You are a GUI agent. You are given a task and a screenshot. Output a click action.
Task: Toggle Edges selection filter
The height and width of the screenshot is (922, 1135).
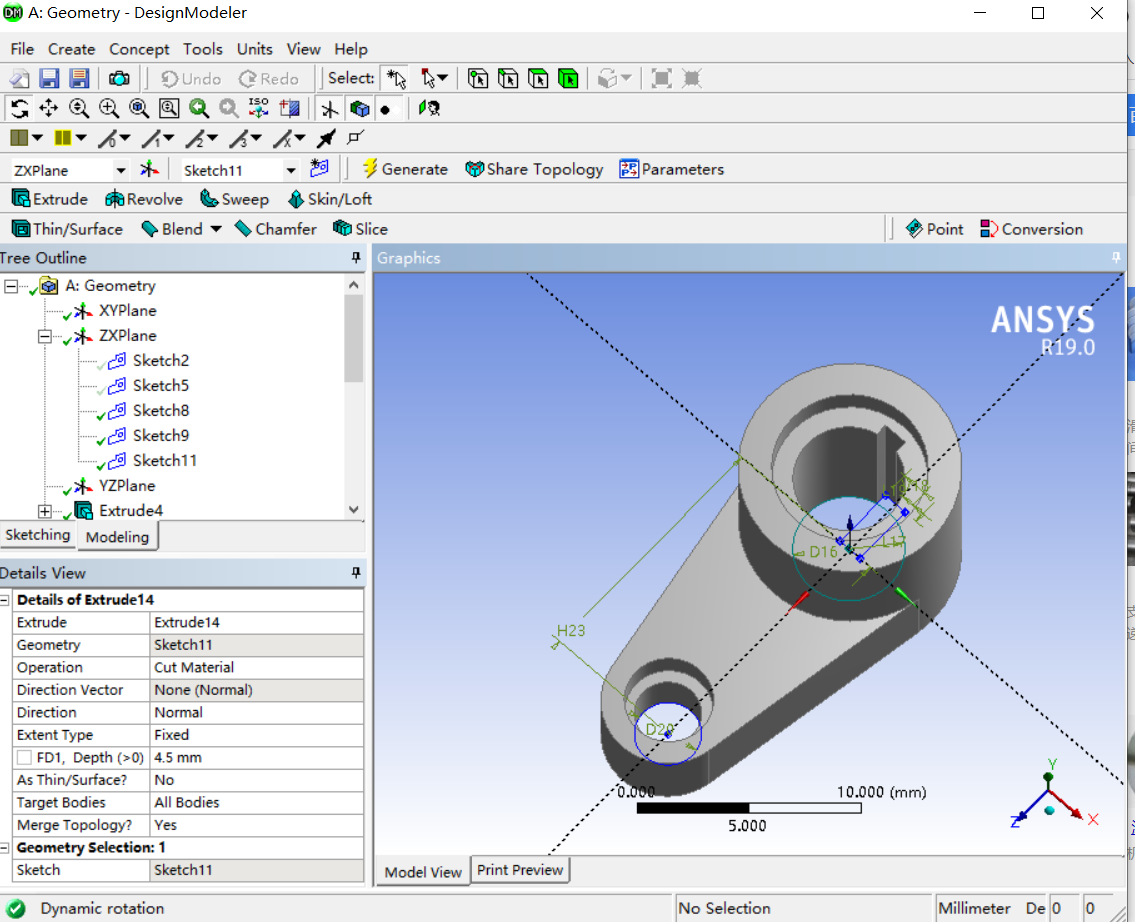pos(508,78)
